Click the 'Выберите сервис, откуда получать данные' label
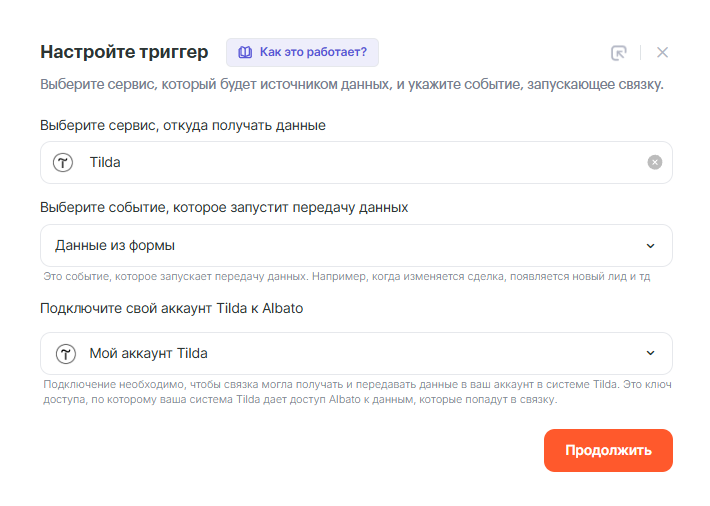This screenshot has height=506, width=710. coord(182,125)
